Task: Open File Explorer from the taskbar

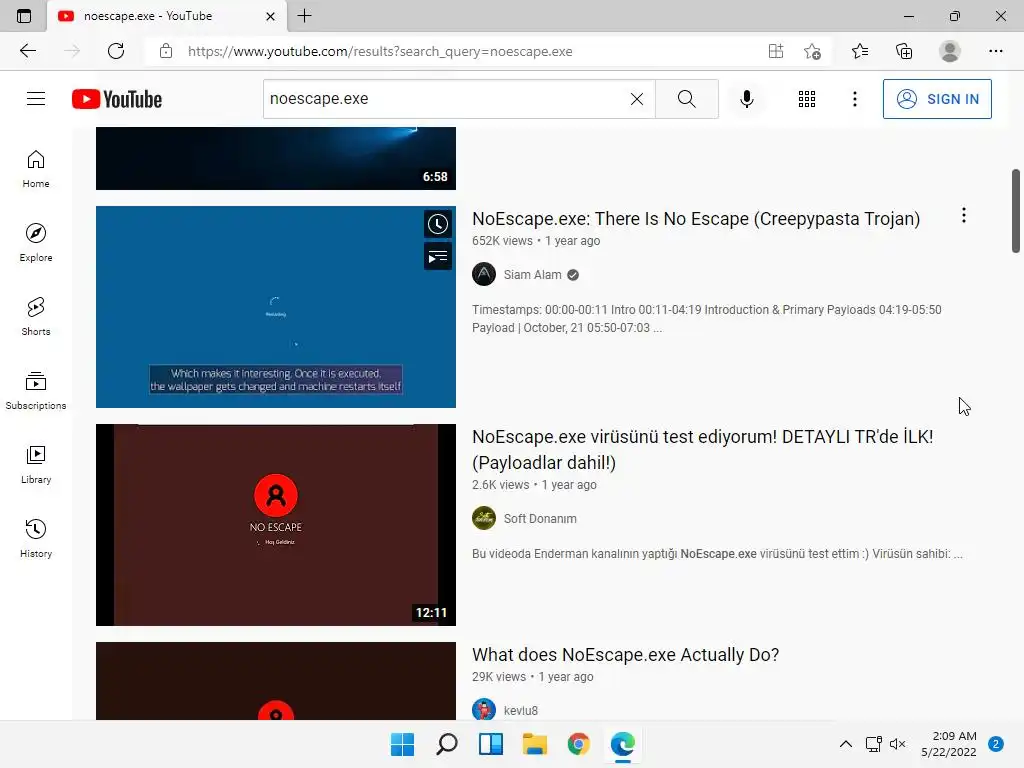Action: click(534, 744)
